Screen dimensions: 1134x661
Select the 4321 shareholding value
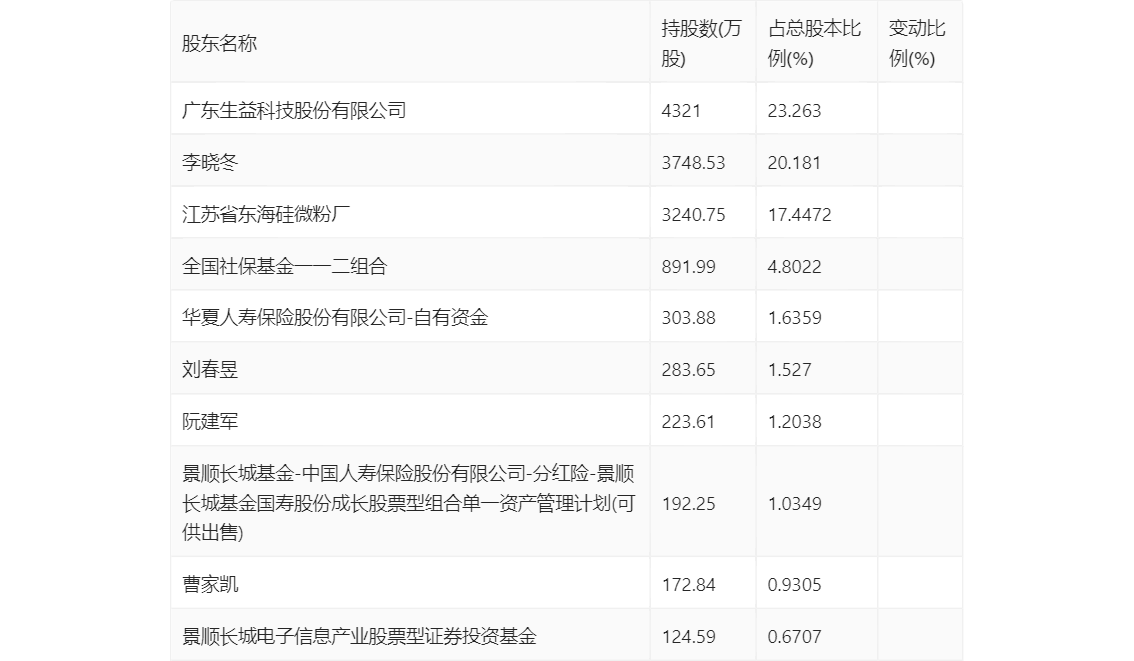tap(681, 111)
